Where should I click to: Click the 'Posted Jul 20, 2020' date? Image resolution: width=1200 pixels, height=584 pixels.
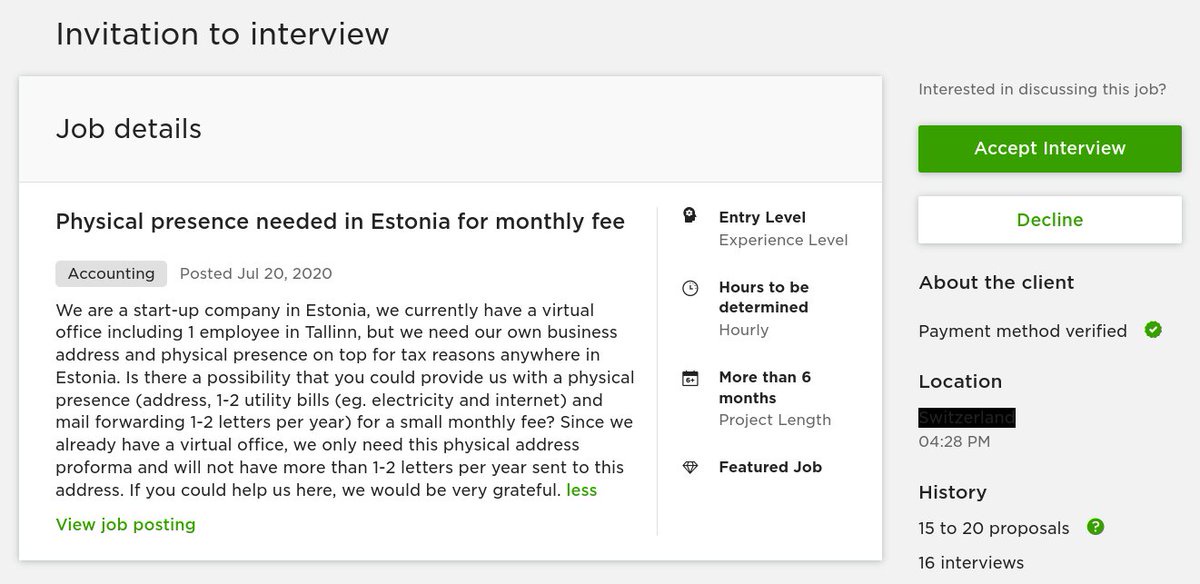click(x=256, y=273)
